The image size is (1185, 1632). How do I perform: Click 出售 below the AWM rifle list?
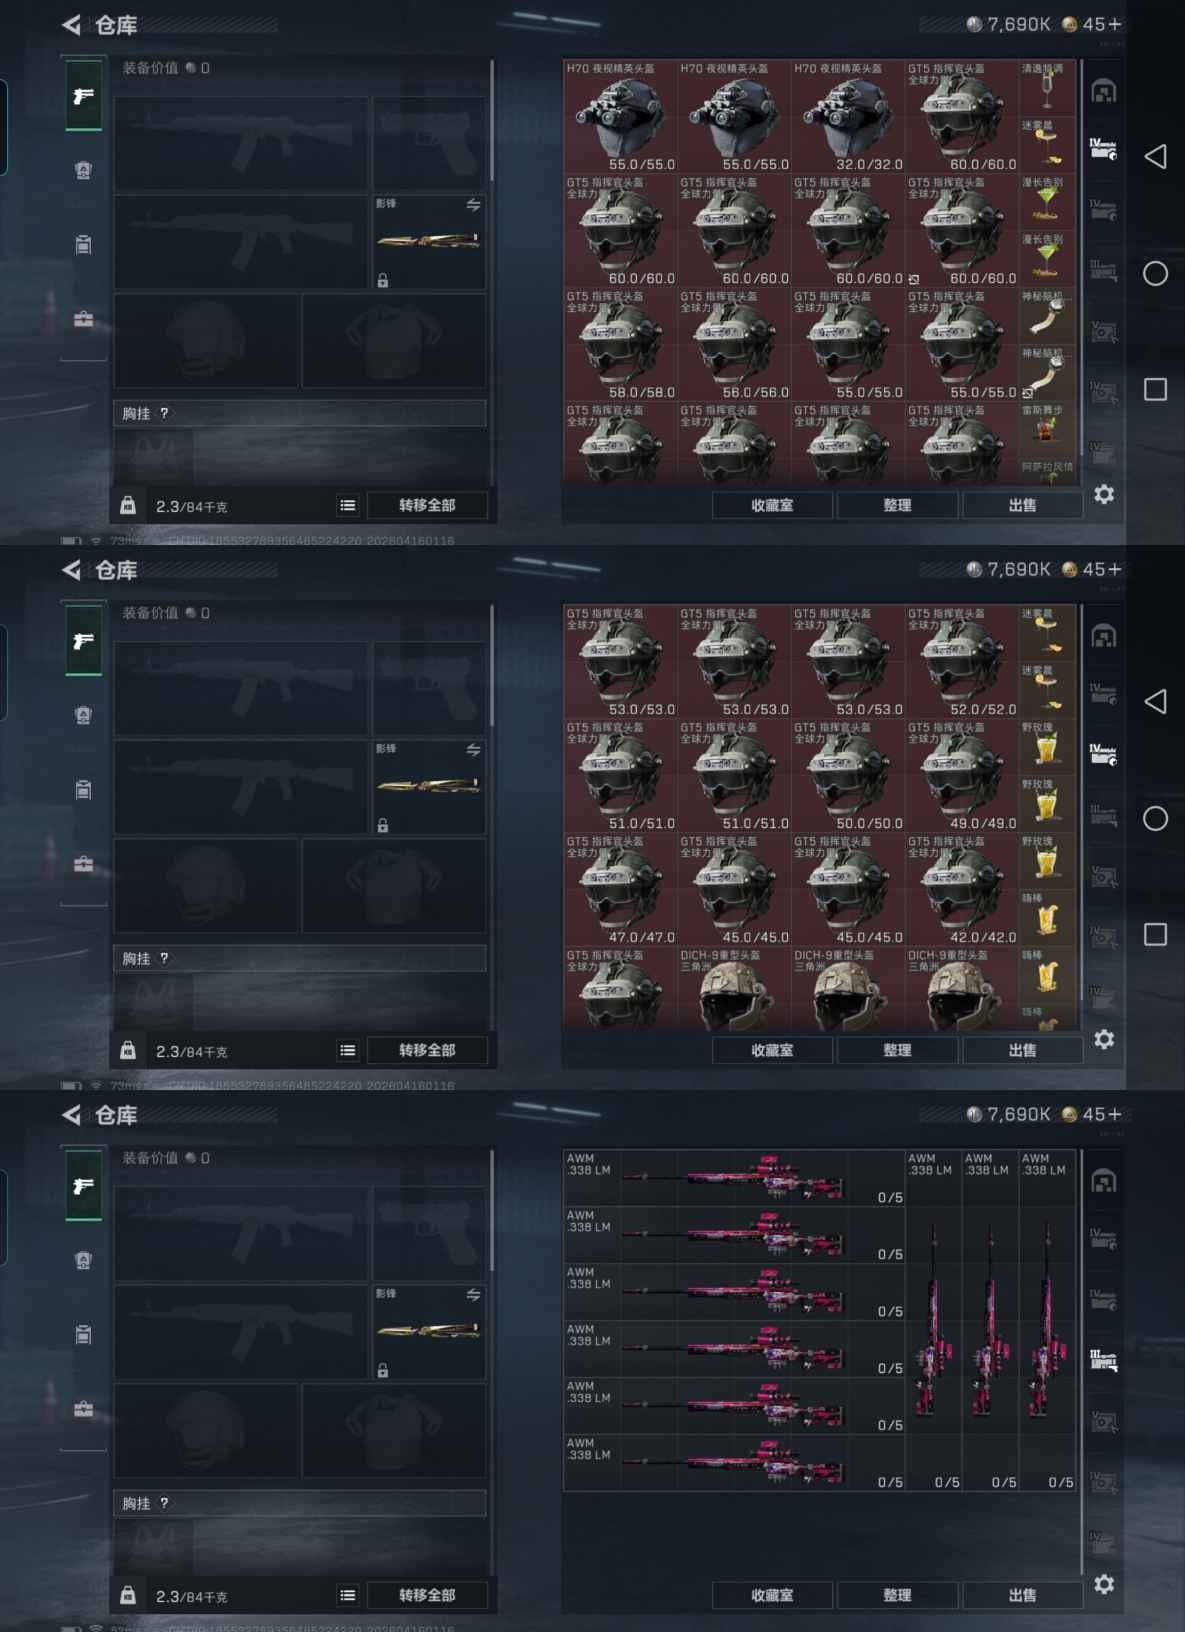(x=1022, y=1595)
